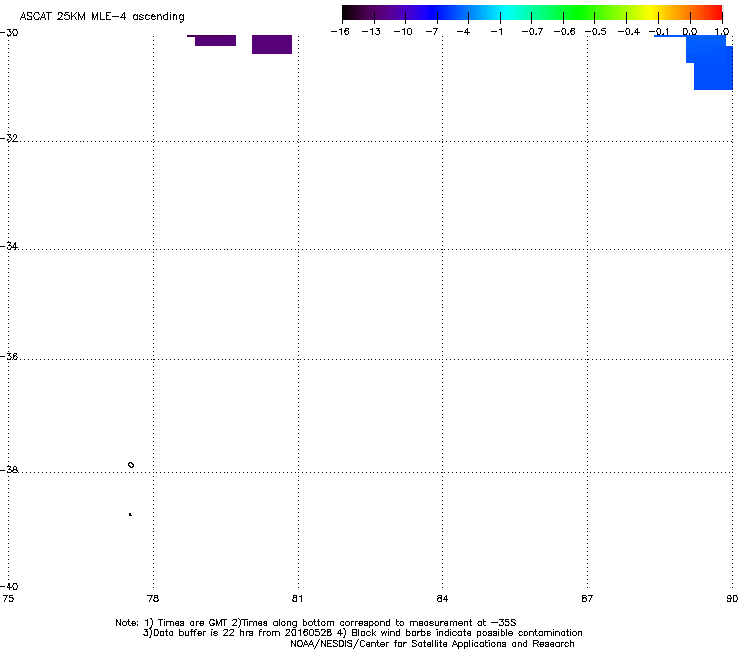Click the purple data block left of longitude 81
The height and width of the screenshot is (650, 740).
(x=272, y=44)
